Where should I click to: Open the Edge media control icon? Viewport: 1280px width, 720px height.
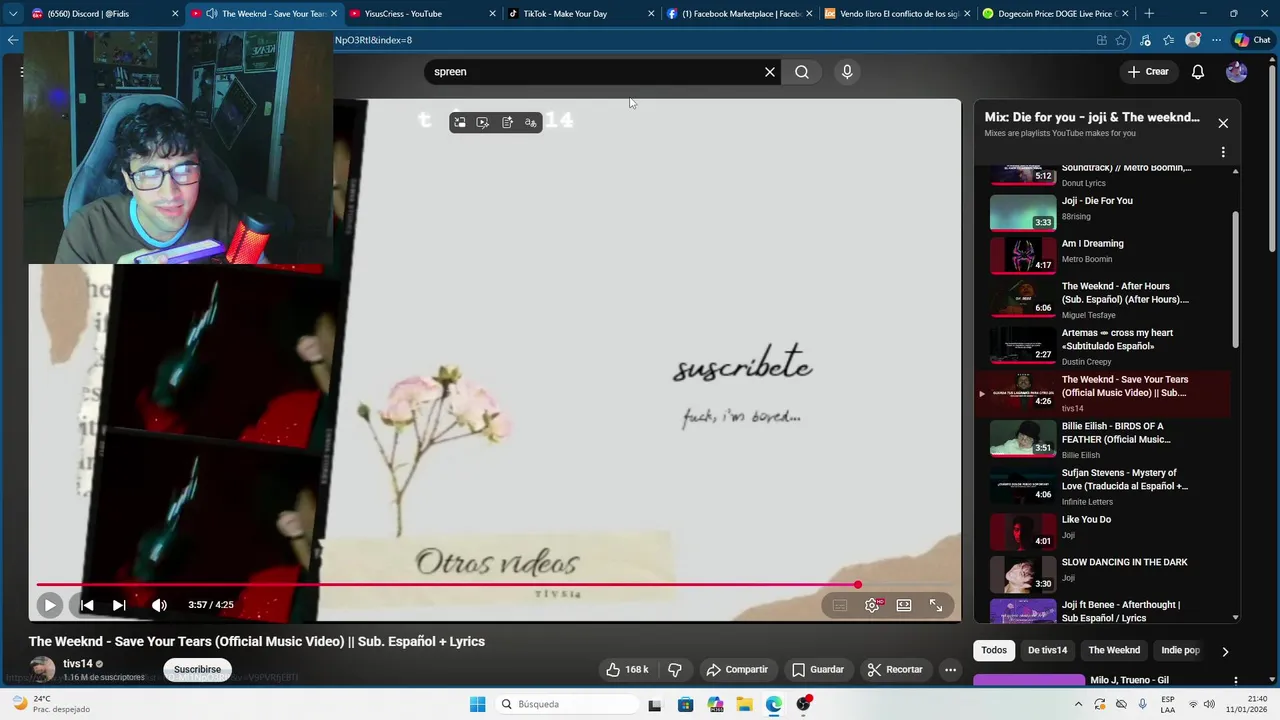(x=1145, y=40)
